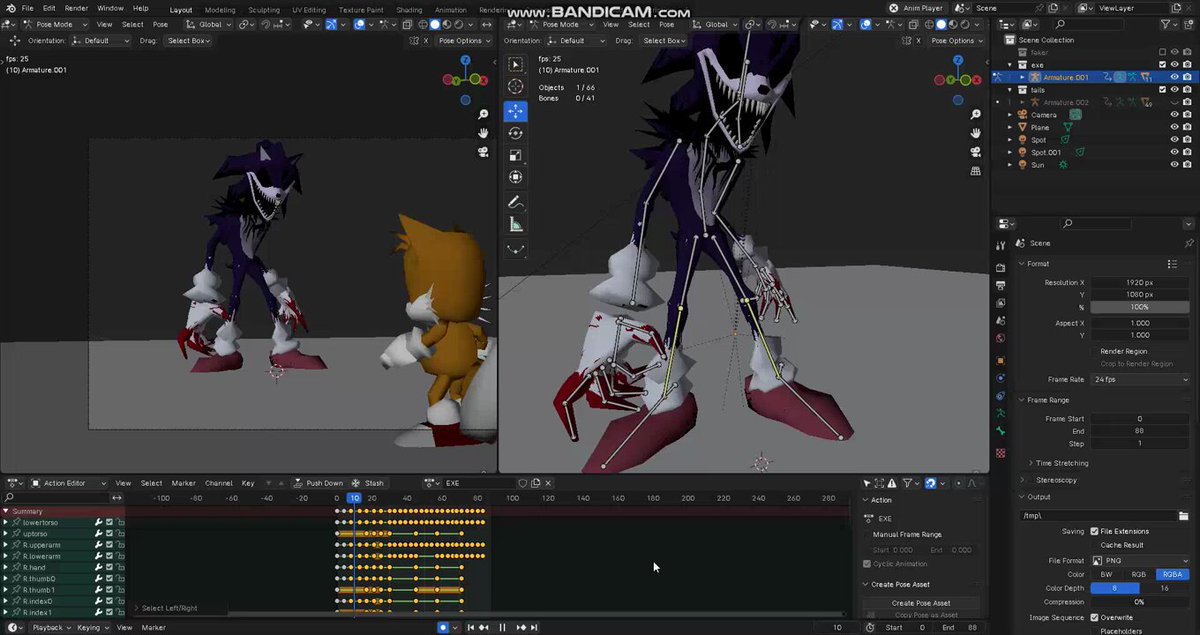Switch to the Sculpting workspace tab
This screenshot has width=1200, height=635.
(264, 9)
